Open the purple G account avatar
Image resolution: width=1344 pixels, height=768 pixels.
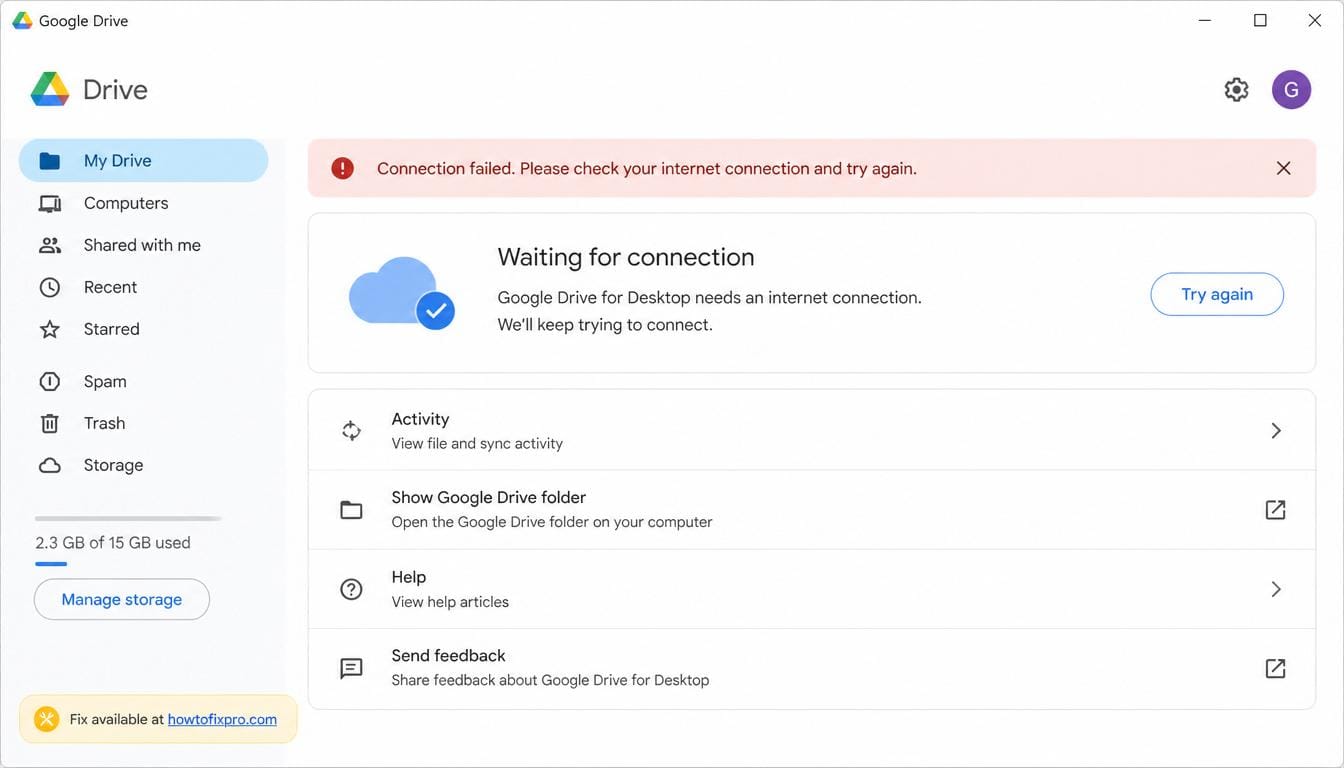point(1291,90)
